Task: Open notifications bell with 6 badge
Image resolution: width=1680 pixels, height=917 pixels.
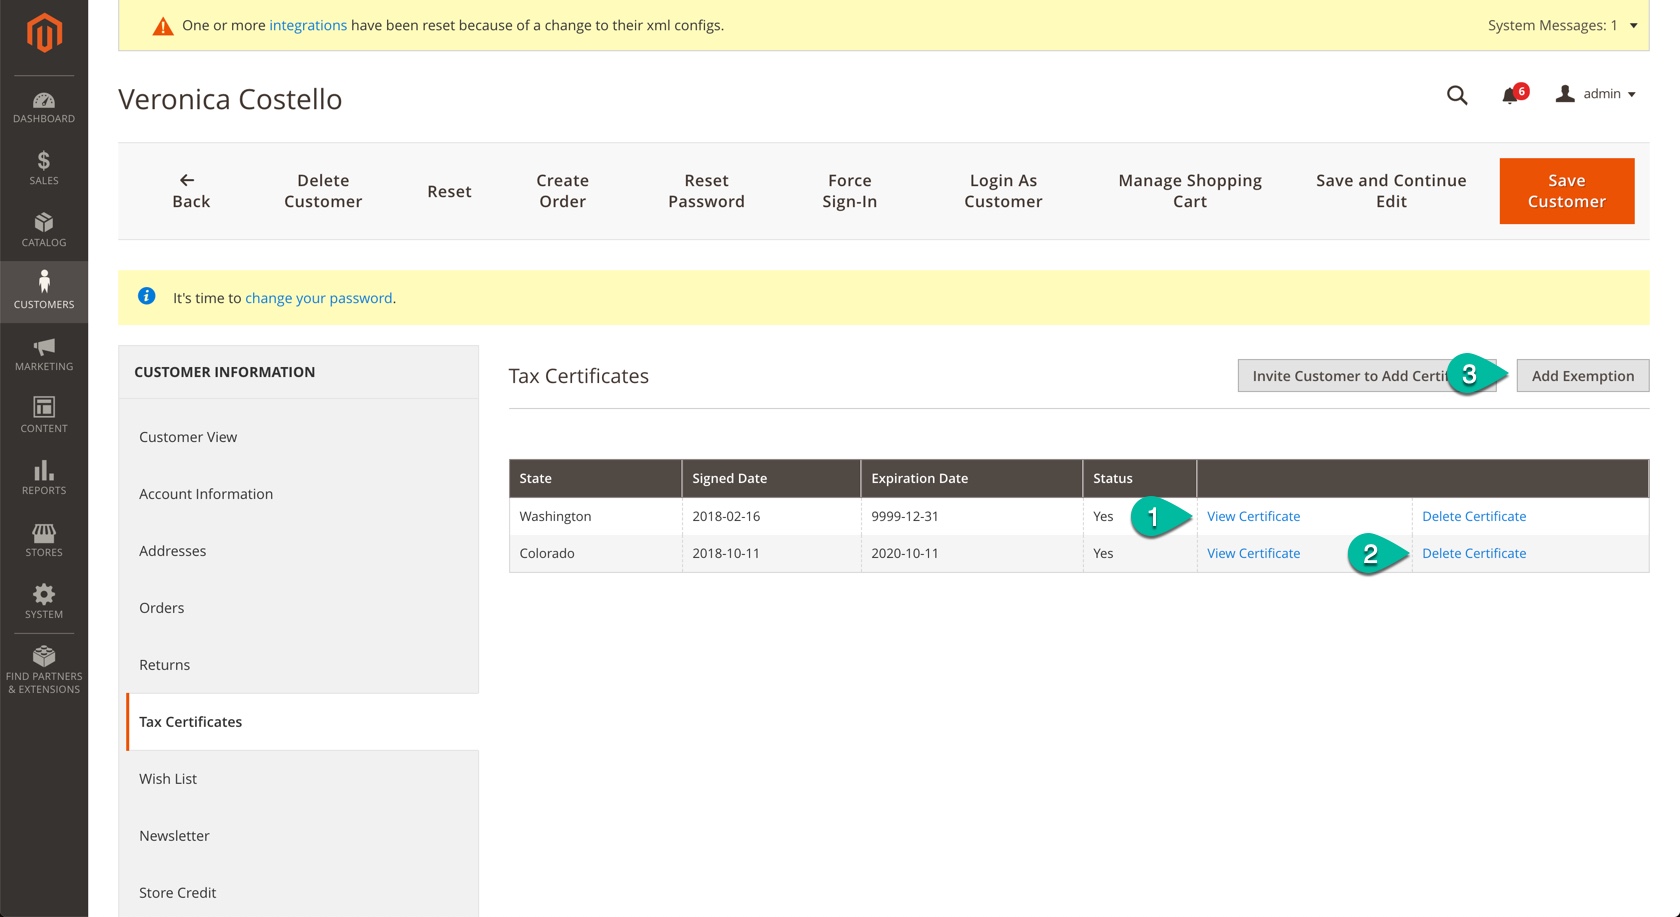Action: click(1511, 95)
